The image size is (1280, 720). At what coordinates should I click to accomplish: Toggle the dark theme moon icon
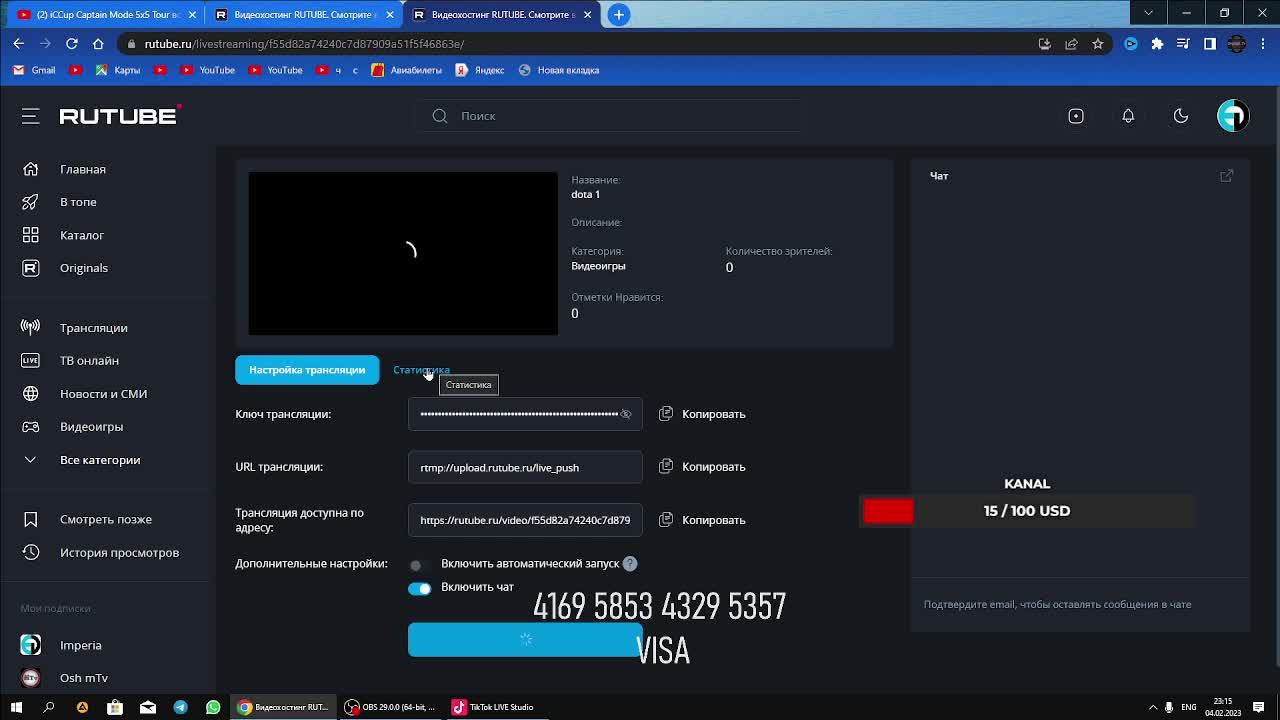click(x=1181, y=116)
